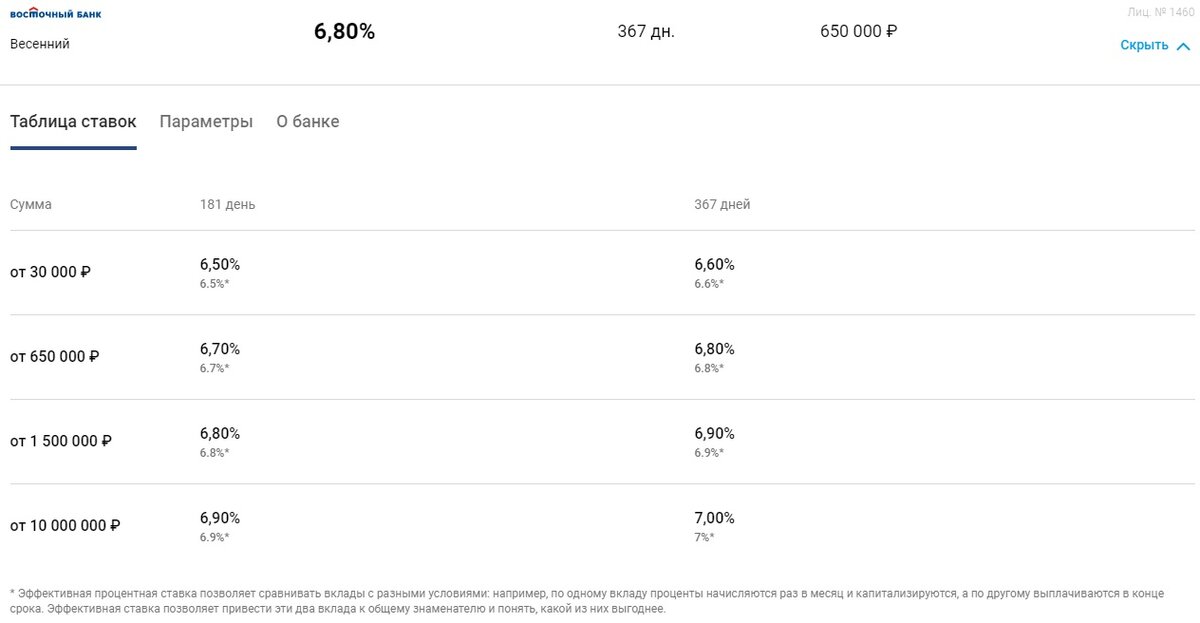Click the deposit name Весенний
This screenshot has width=1200, height=623.
pos(40,44)
